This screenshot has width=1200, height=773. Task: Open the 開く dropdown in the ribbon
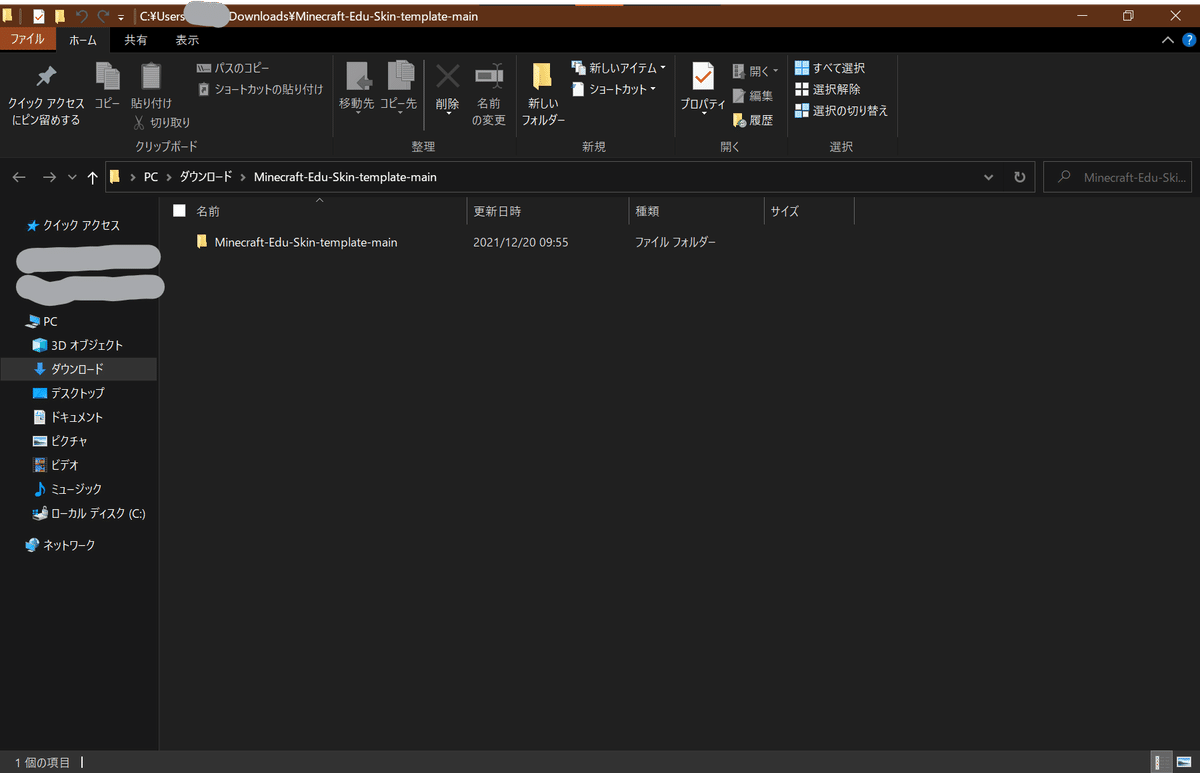[x=756, y=71]
